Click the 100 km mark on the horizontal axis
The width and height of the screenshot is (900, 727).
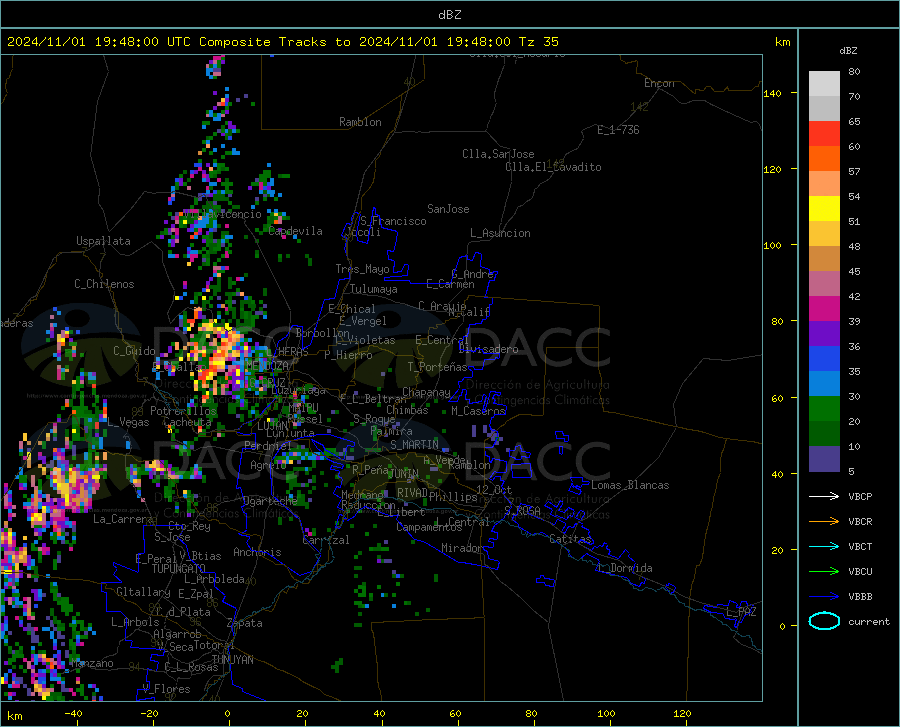[606, 714]
